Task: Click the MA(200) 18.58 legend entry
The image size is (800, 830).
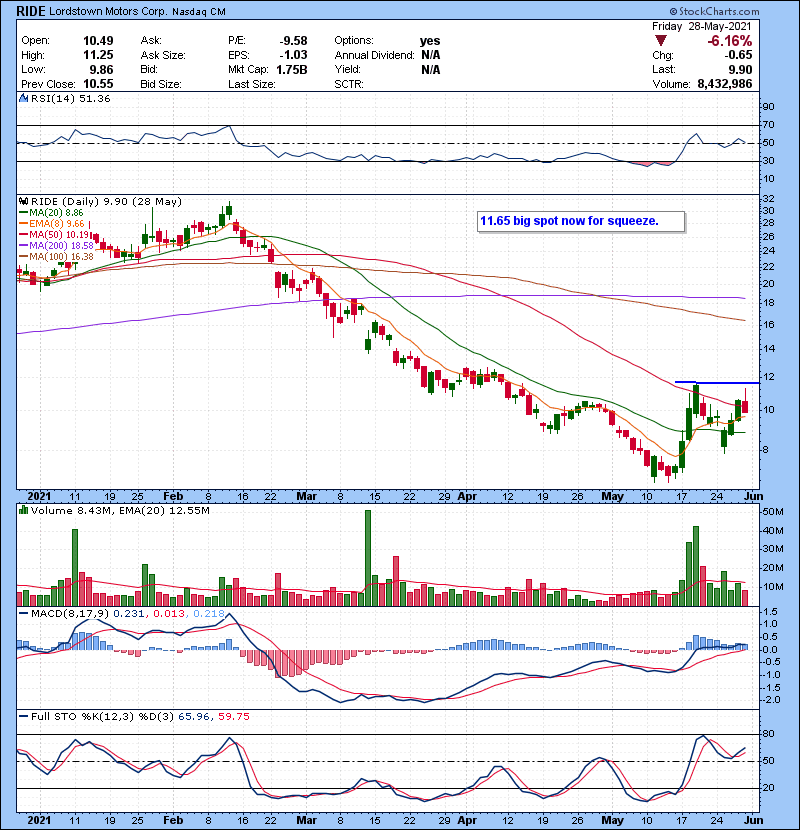Action: 57,246
